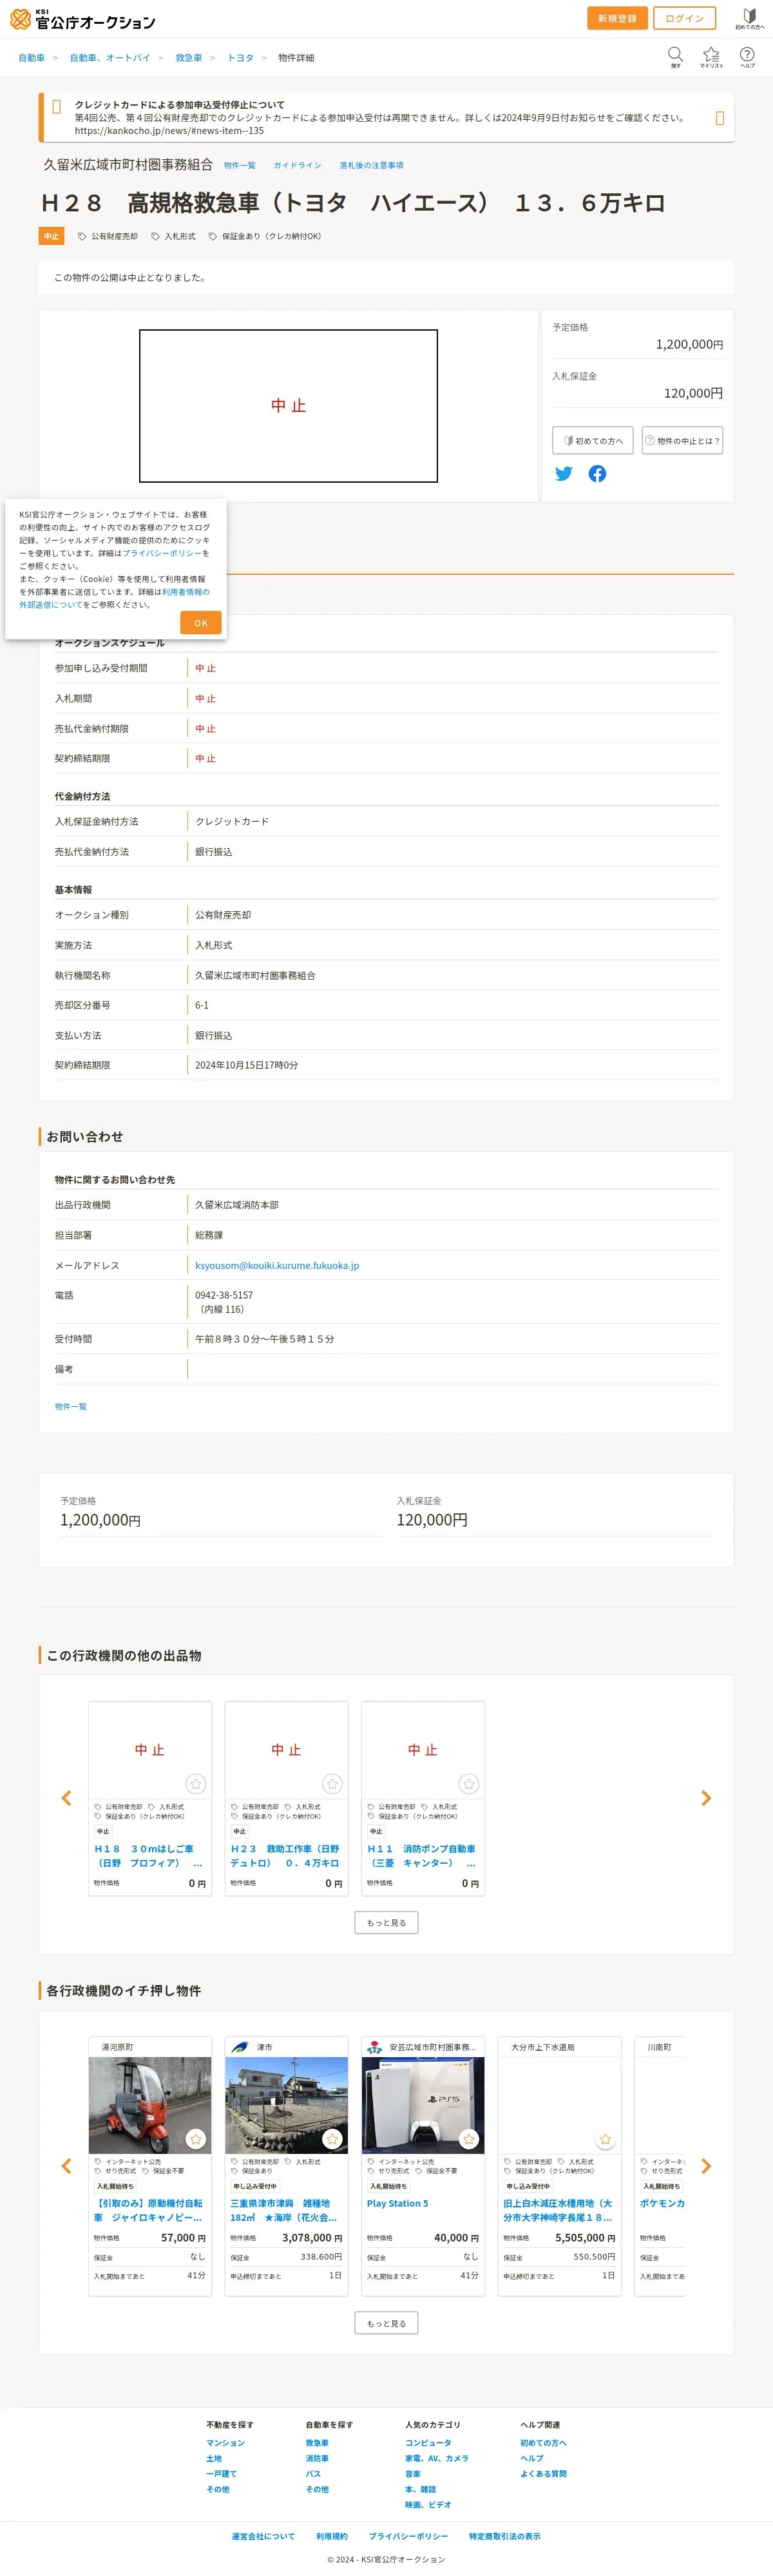Go to next in この行政機関の他の出品物 carousel
The height and width of the screenshot is (2576, 773).
point(706,1798)
